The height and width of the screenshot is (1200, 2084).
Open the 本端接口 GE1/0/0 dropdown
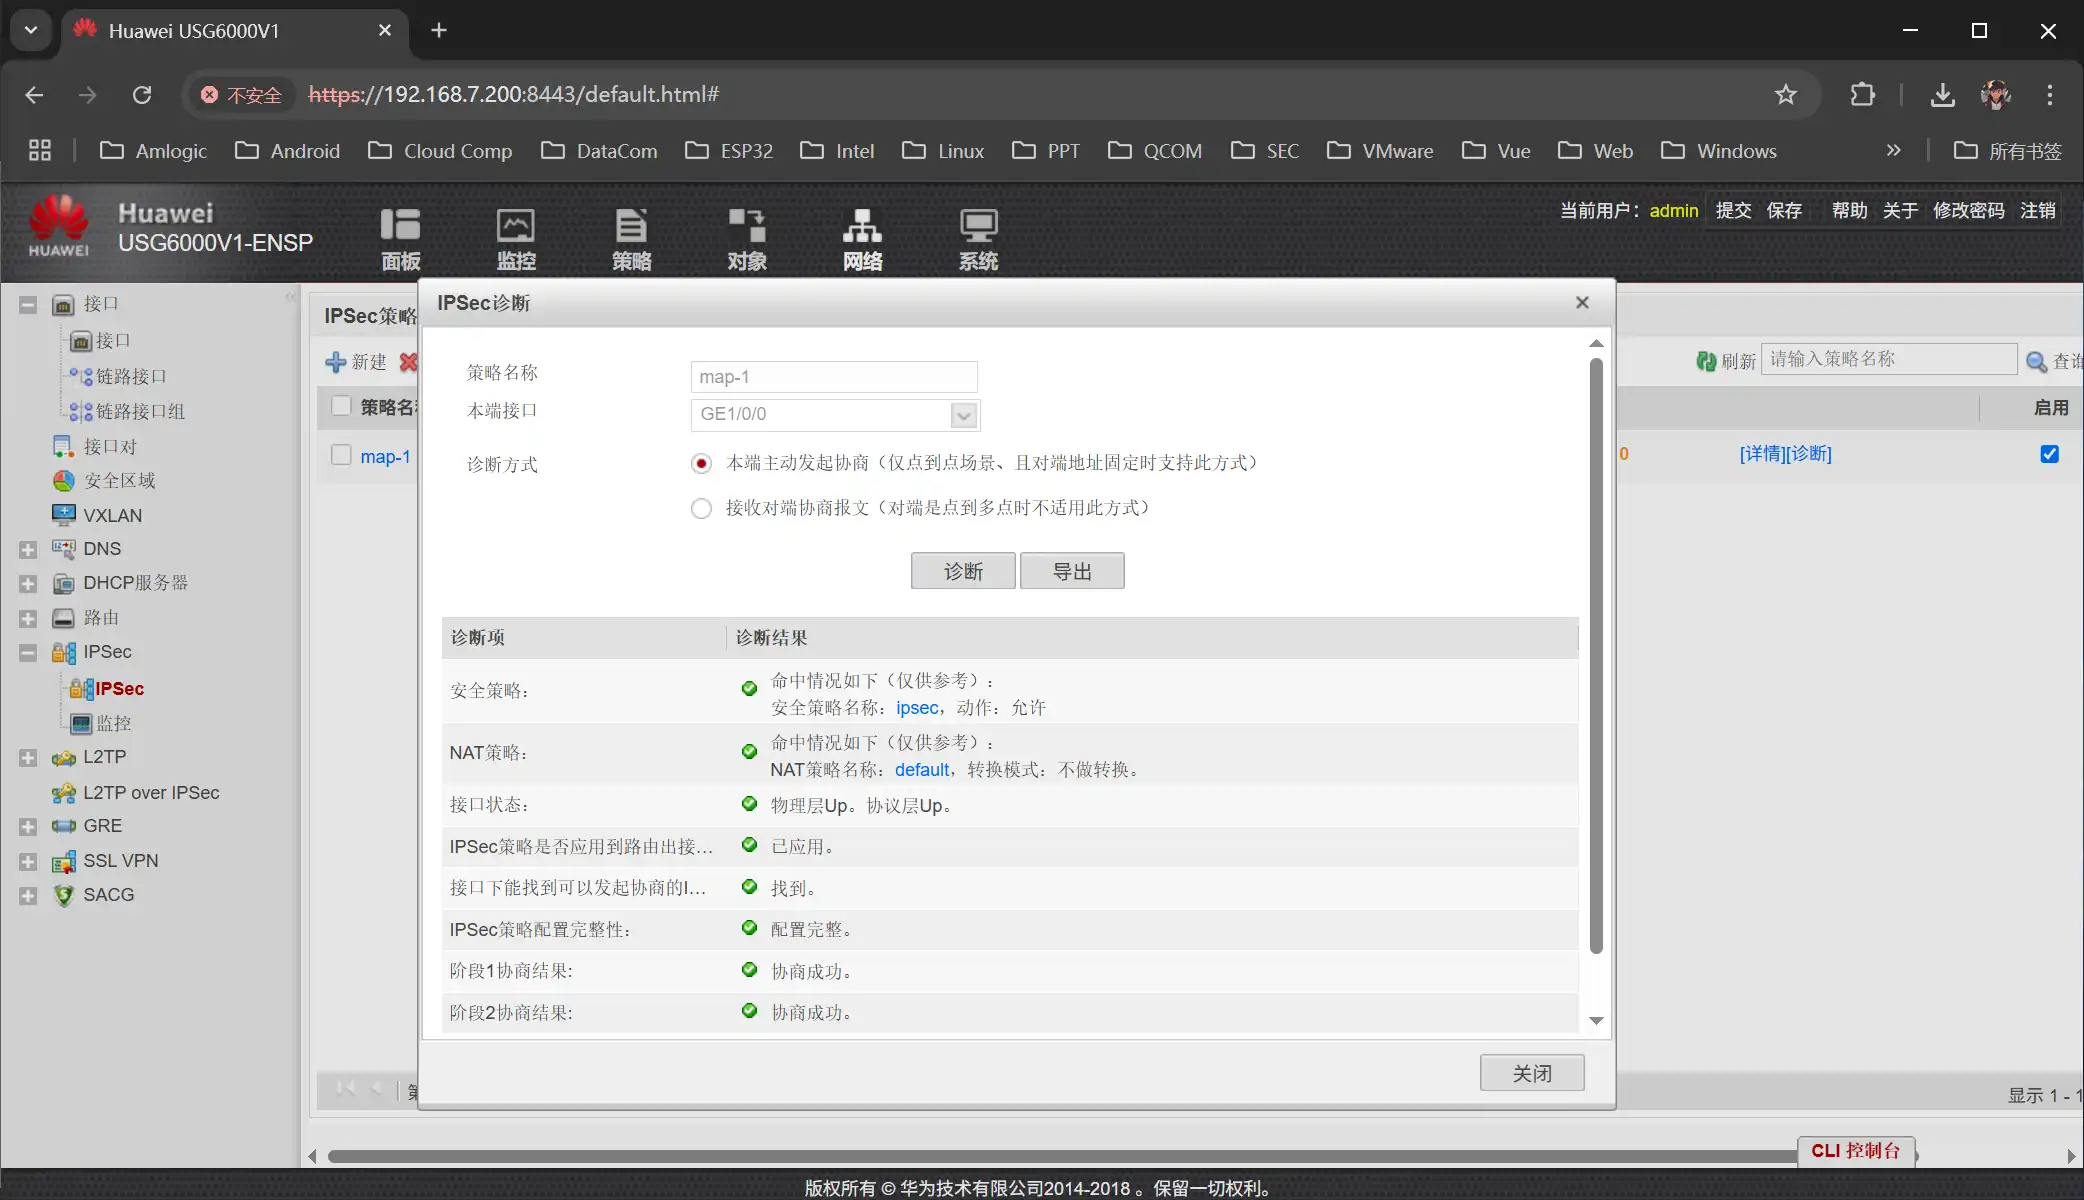pos(963,415)
